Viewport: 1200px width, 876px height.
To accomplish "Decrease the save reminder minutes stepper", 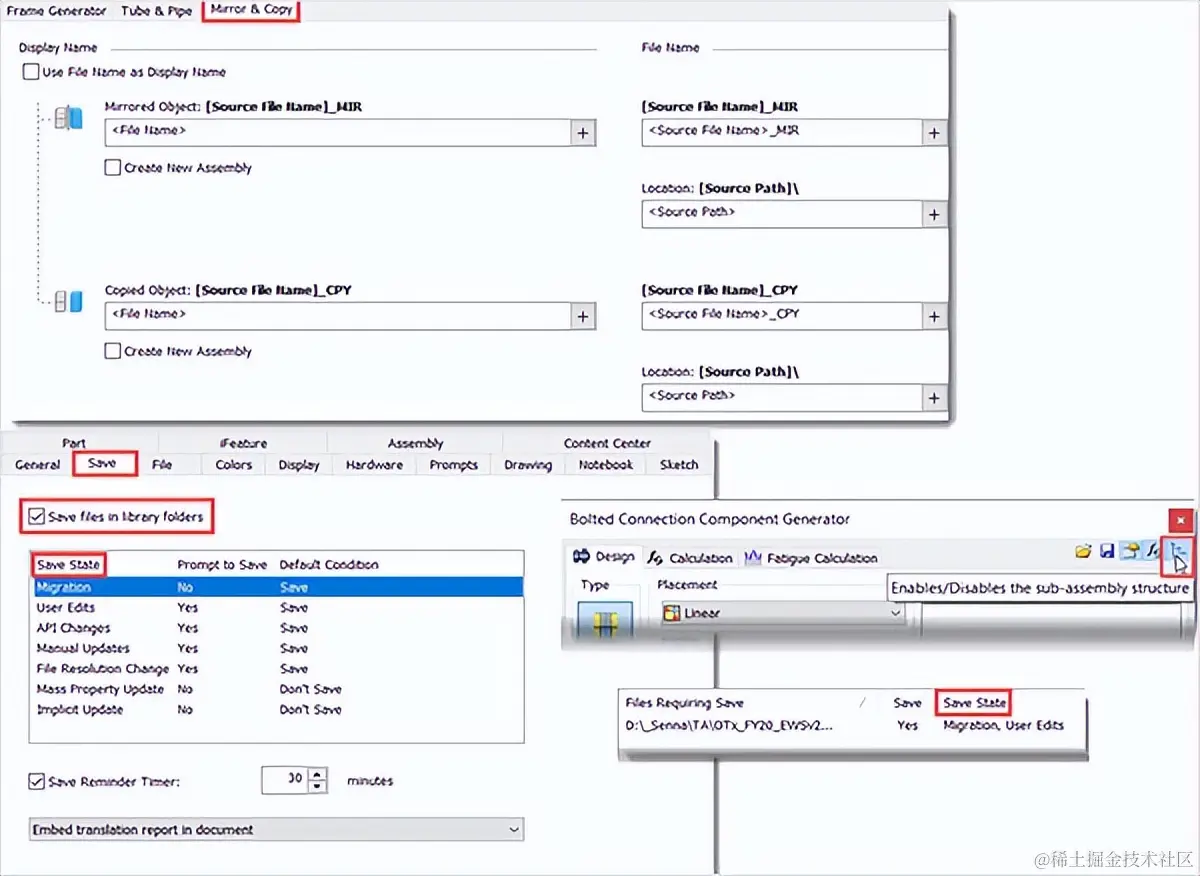I will coord(318,786).
